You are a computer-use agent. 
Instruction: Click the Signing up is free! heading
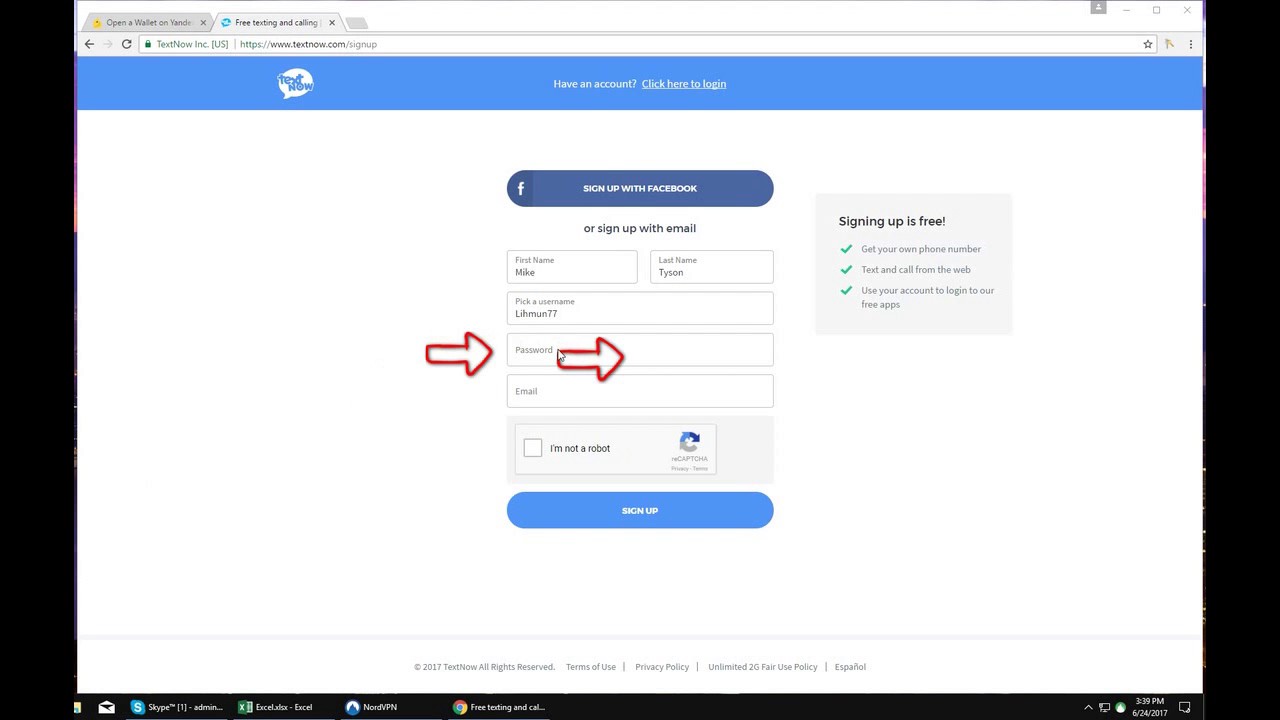pyautogui.click(x=892, y=221)
